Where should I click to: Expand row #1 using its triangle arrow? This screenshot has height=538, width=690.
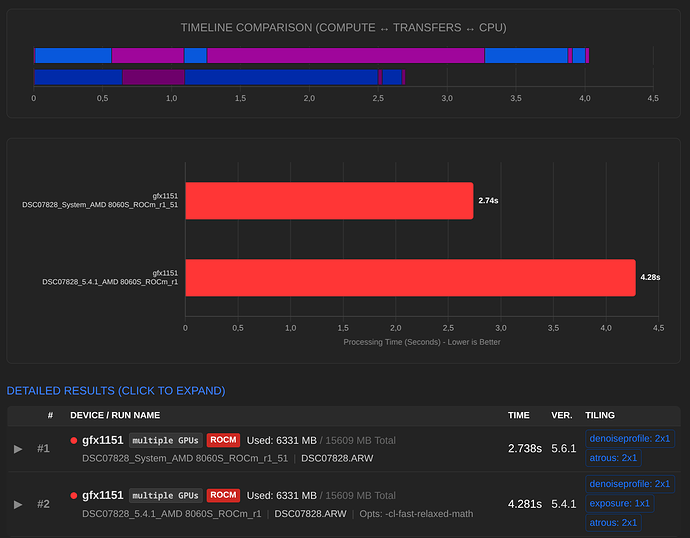[x=18, y=449]
